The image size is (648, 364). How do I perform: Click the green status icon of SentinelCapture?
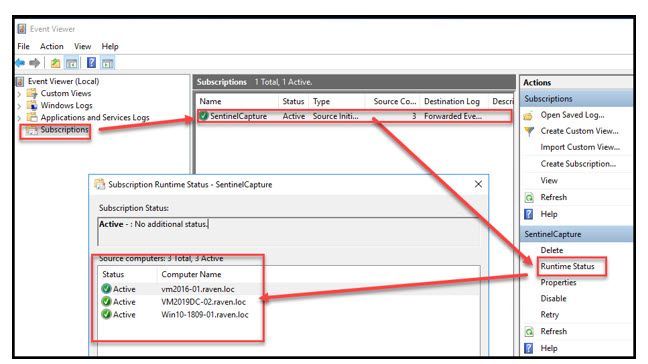203,116
